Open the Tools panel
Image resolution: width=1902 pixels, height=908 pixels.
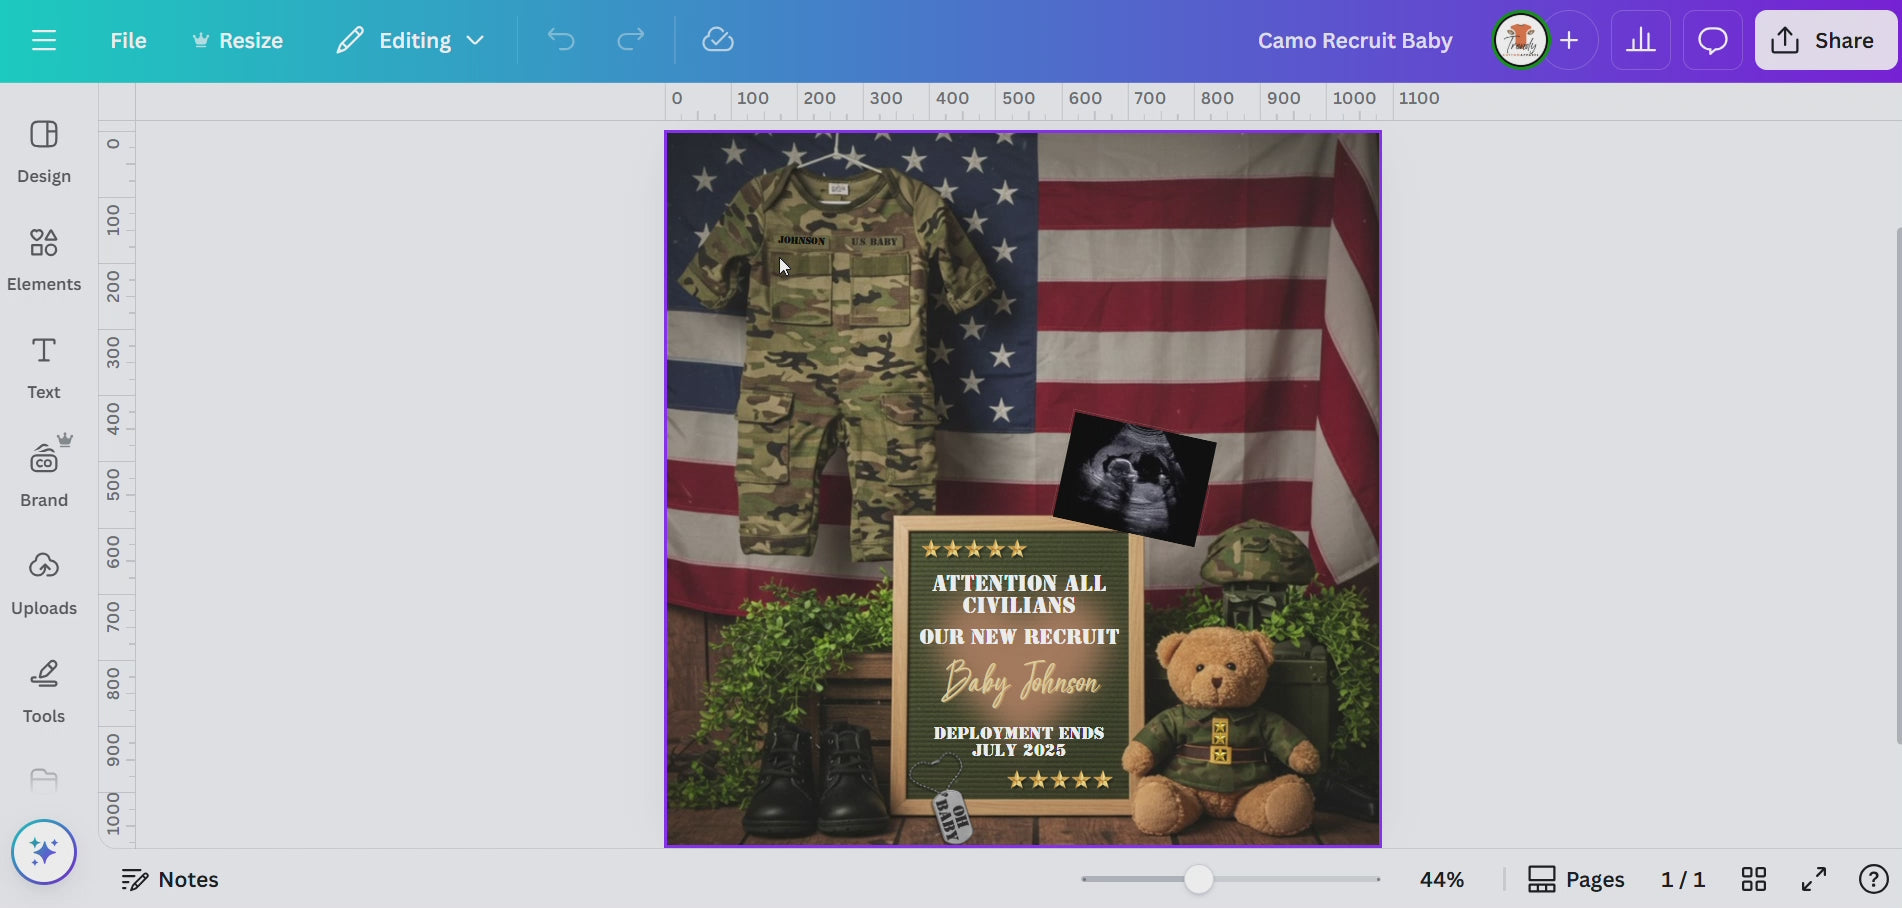[44, 692]
